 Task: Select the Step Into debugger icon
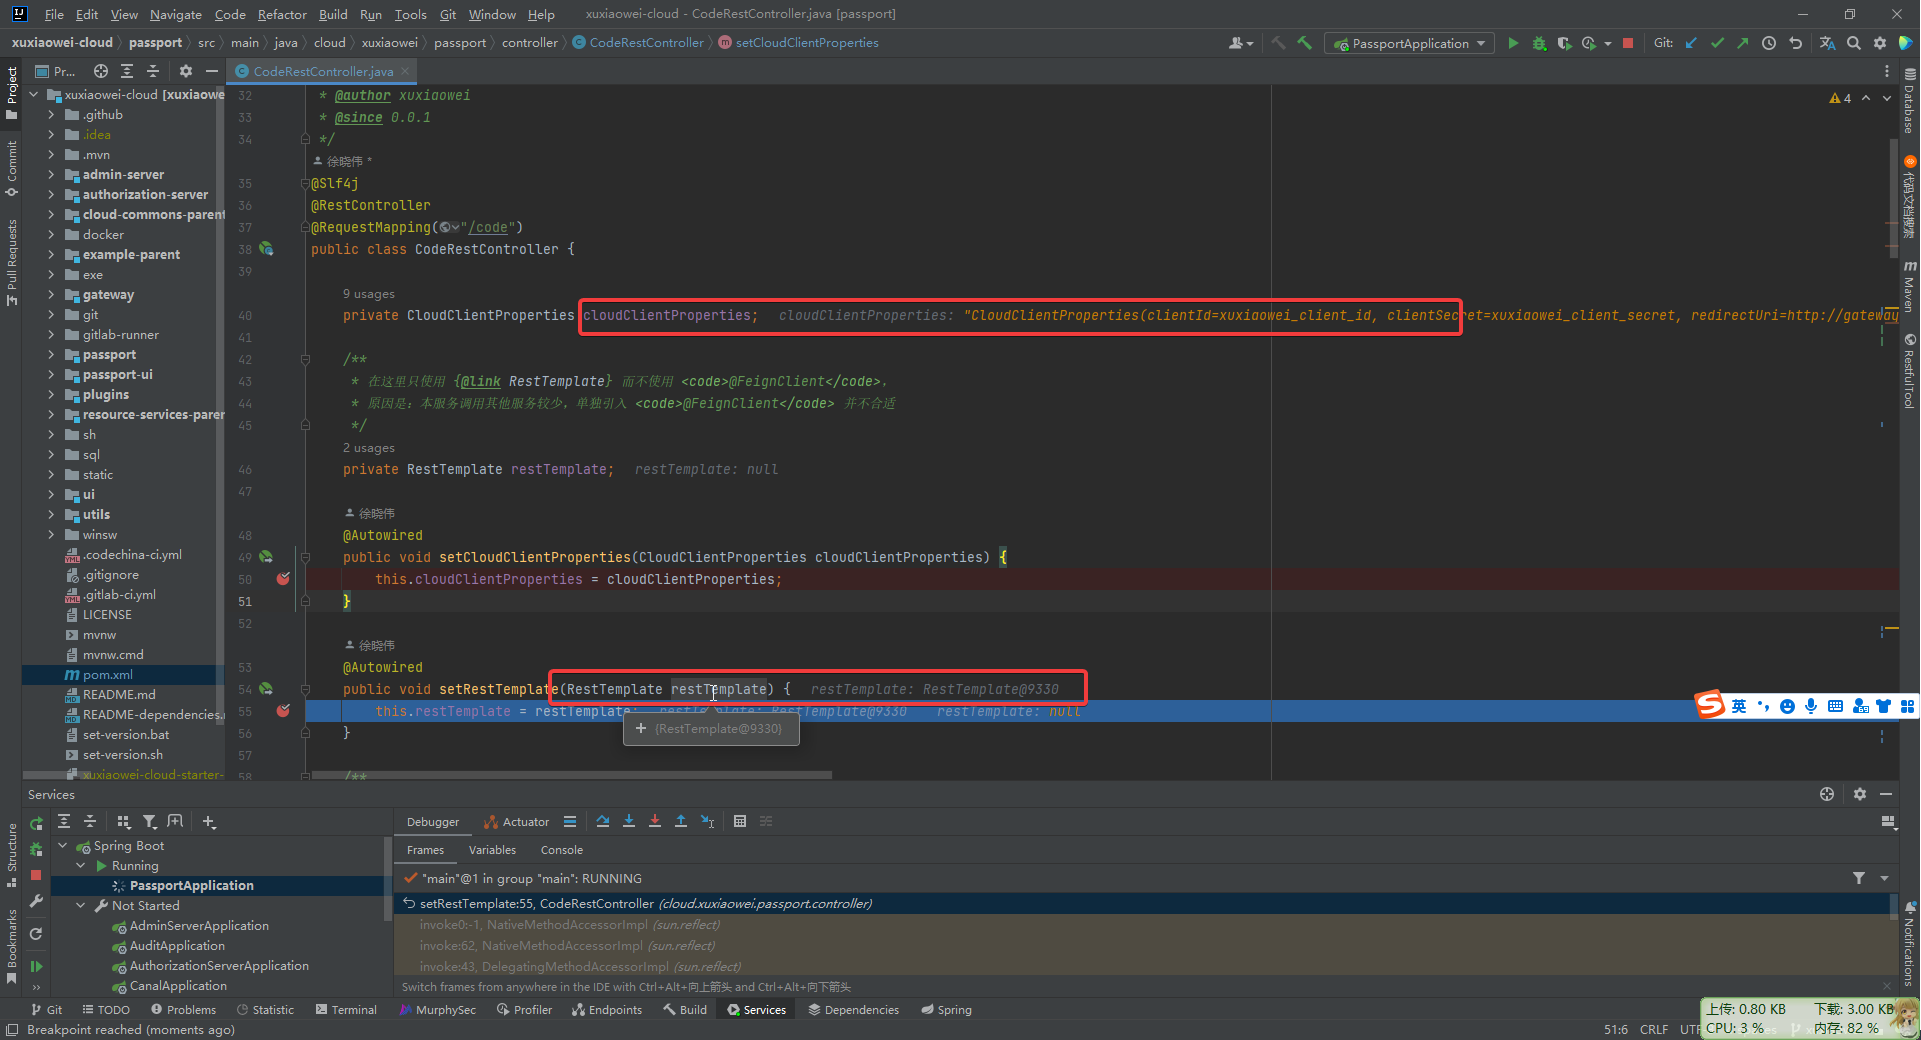[629, 821]
